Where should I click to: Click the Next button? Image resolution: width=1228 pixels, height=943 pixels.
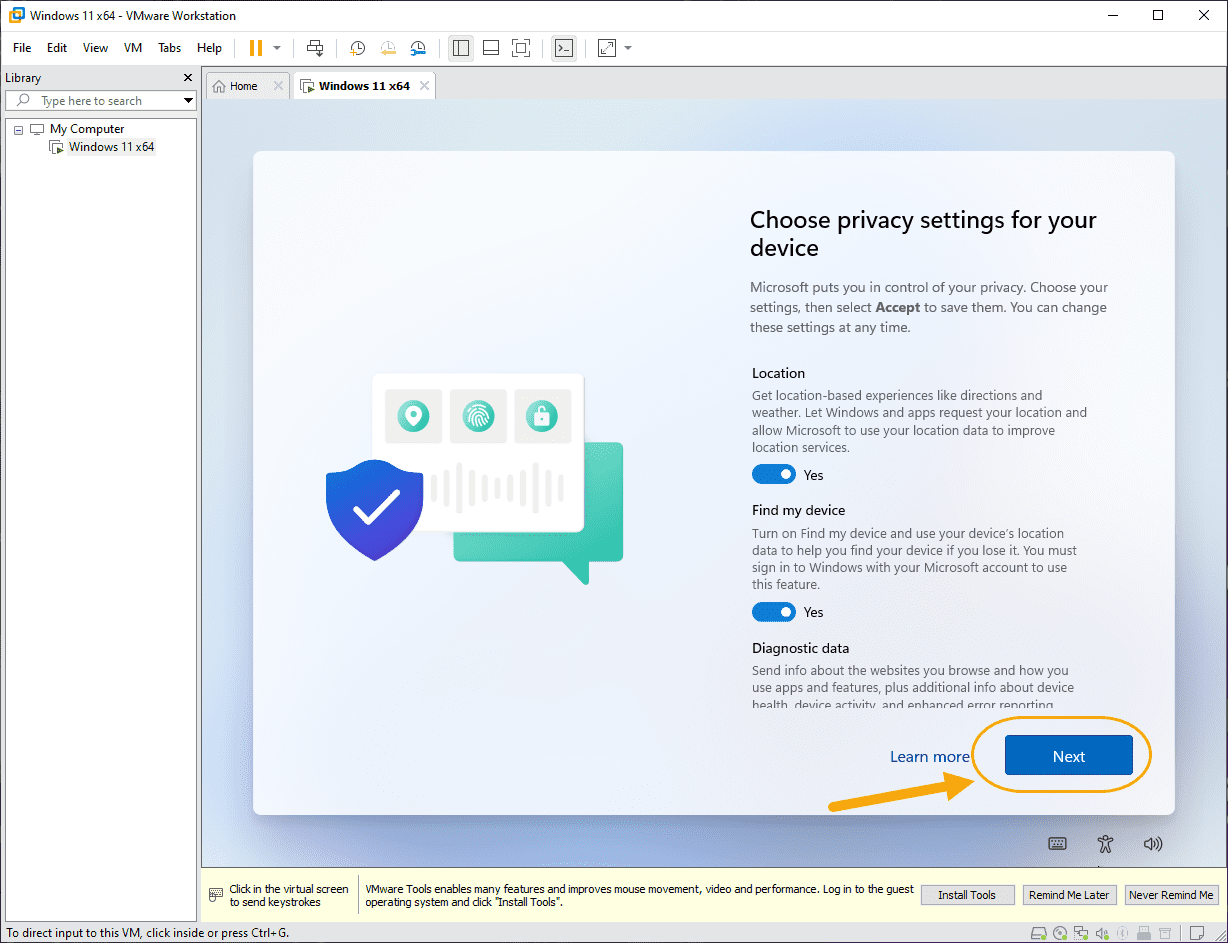1068,755
